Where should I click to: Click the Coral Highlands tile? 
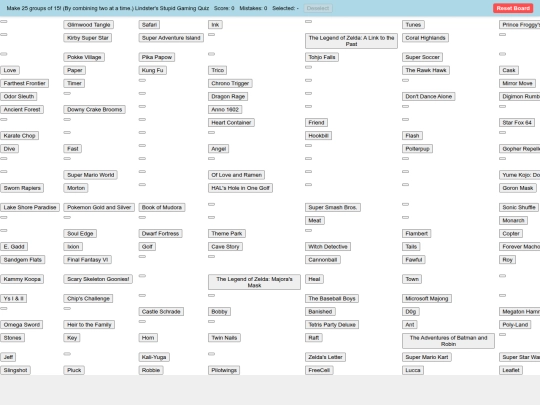[425, 38]
